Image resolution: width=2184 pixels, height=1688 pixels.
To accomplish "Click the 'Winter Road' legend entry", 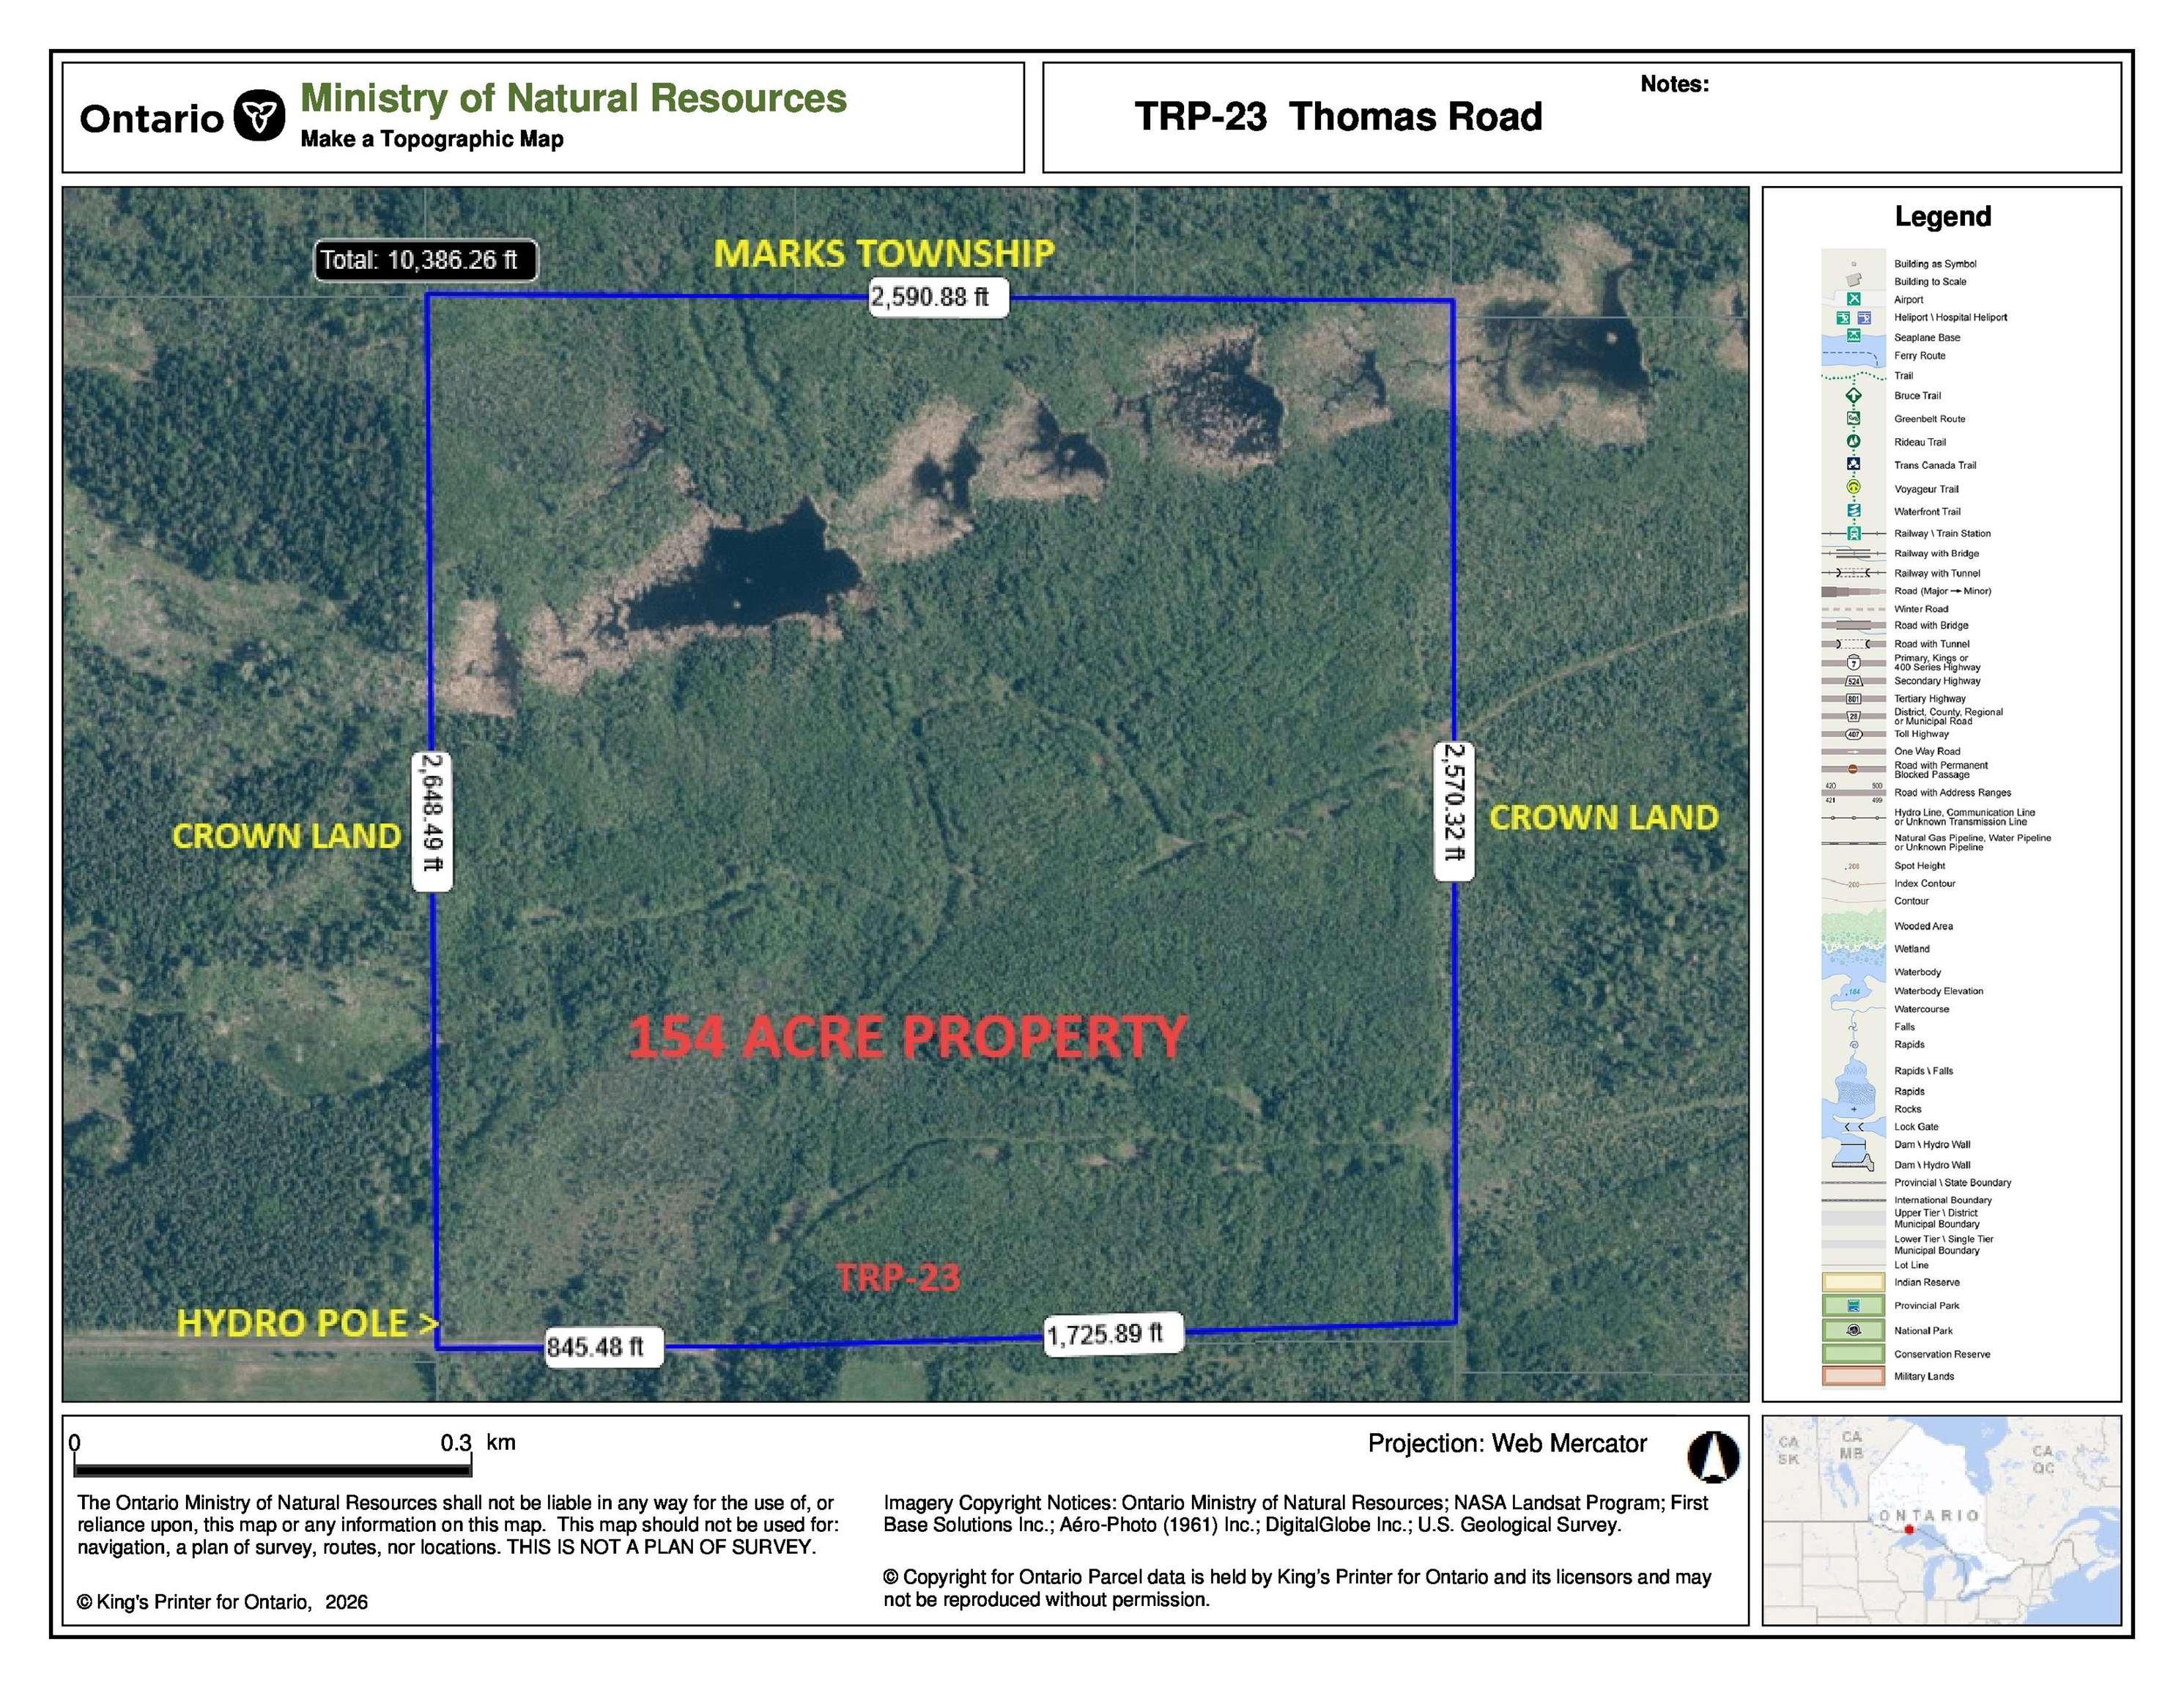I will (x=1921, y=609).
